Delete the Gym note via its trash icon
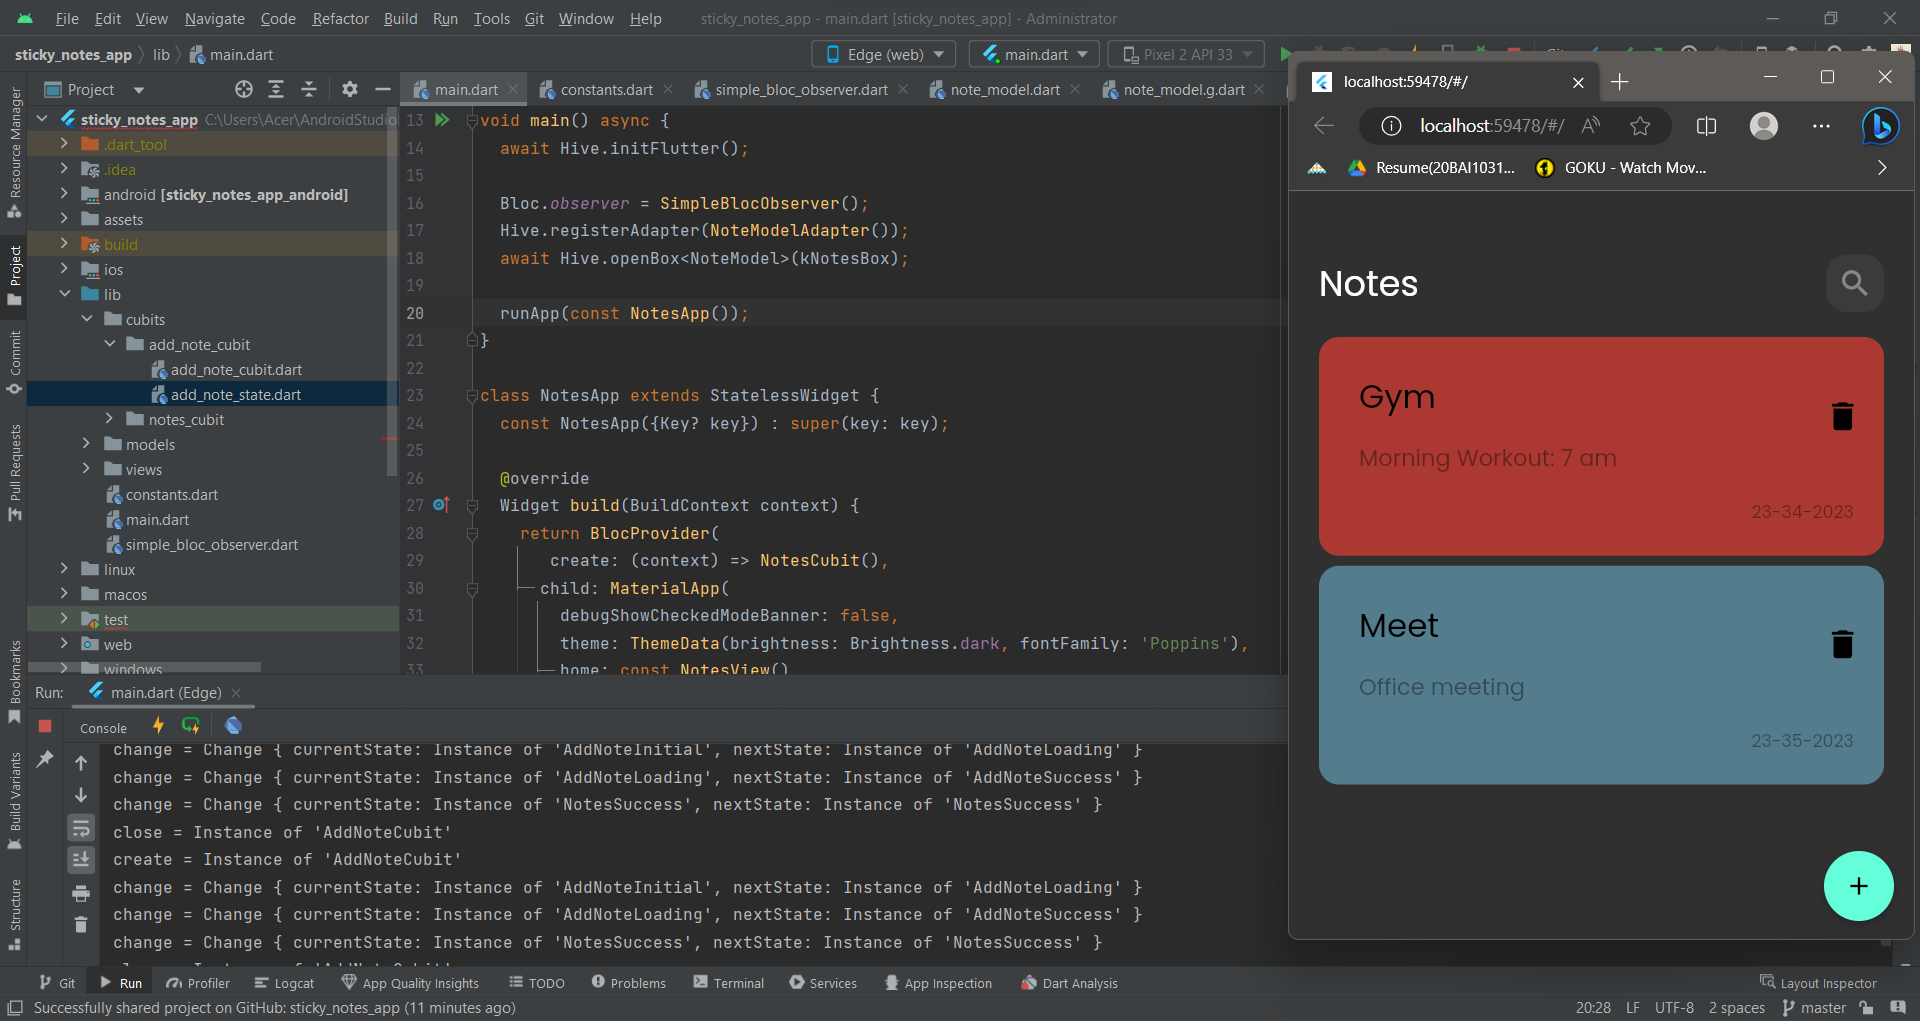1920x1021 pixels. pos(1843,416)
